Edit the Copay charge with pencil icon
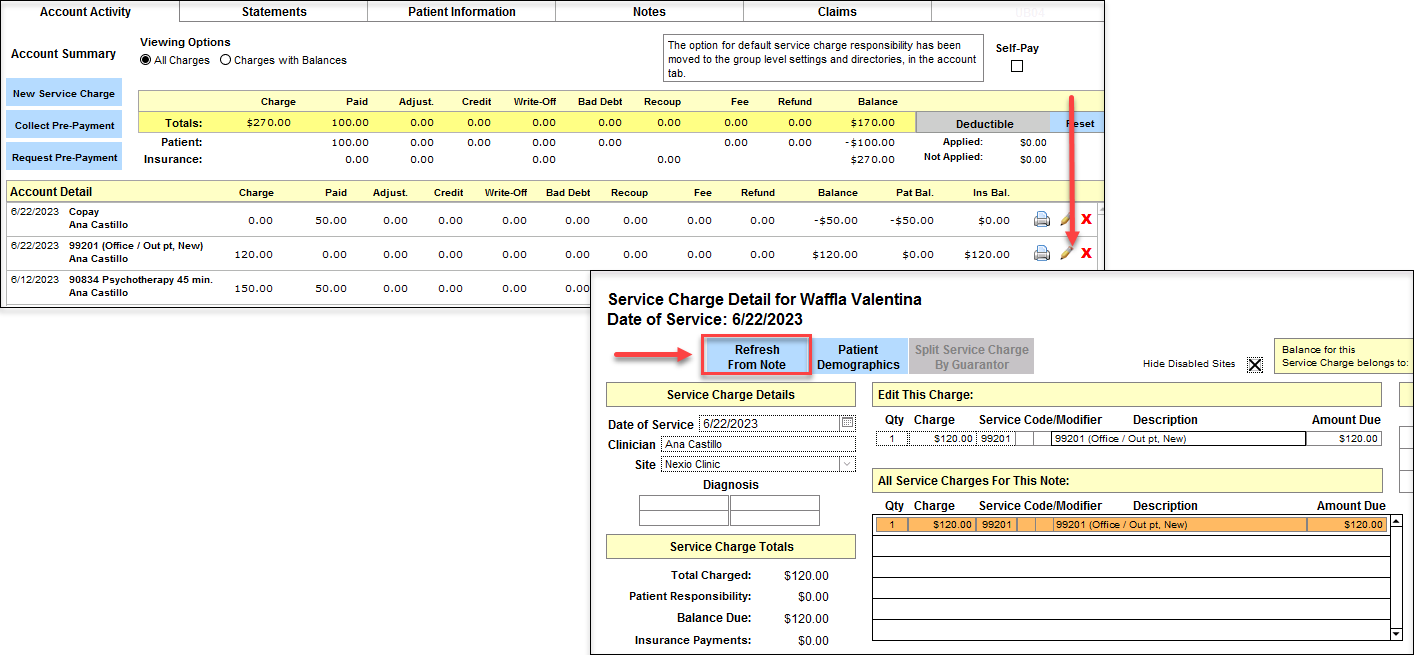Viewport: 1414px width, 655px height. pyautogui.click(x=1066, y=220)
